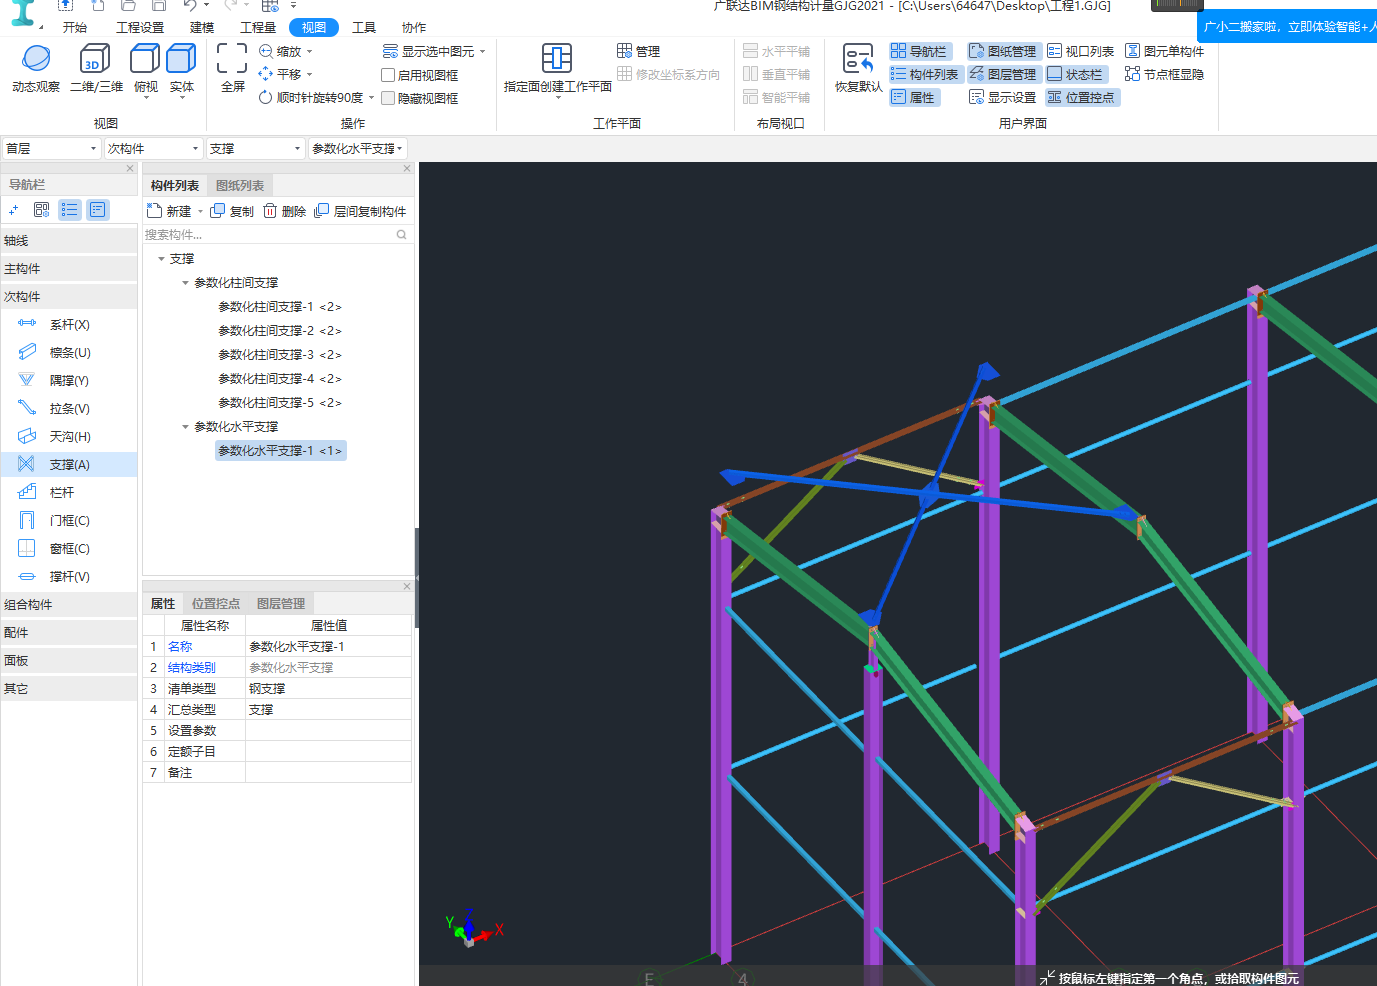Click 删除 delete component button
This screenshot has width=1377, height=986.
click(x=285, y=211)
